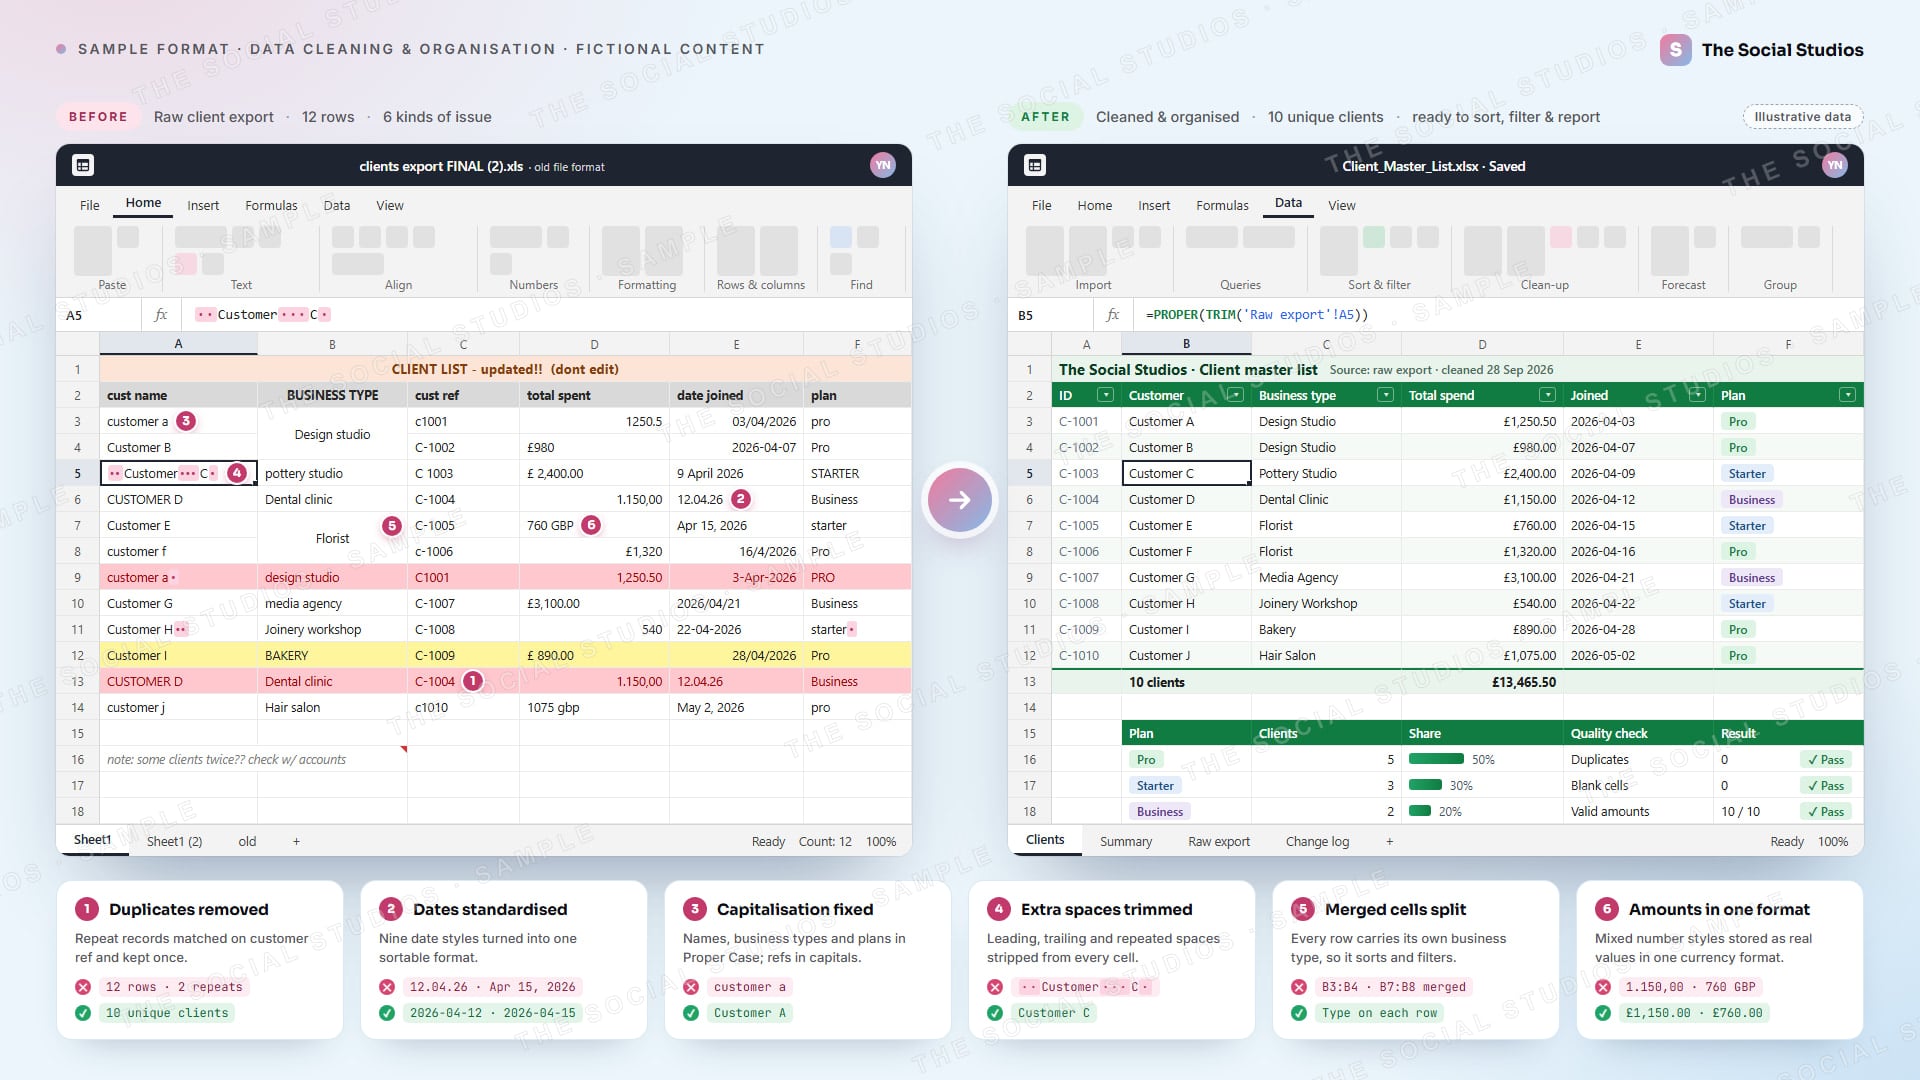This screenshot has width=1920, height=1080.
Task: Click the fx function icon beside cell B5
Action: click(1112, 315)
